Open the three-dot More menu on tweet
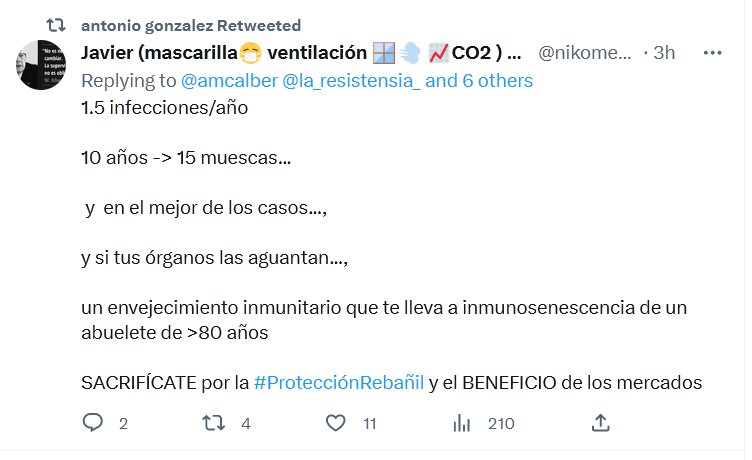This screenshot has height=460, width=752. (713, 52)
